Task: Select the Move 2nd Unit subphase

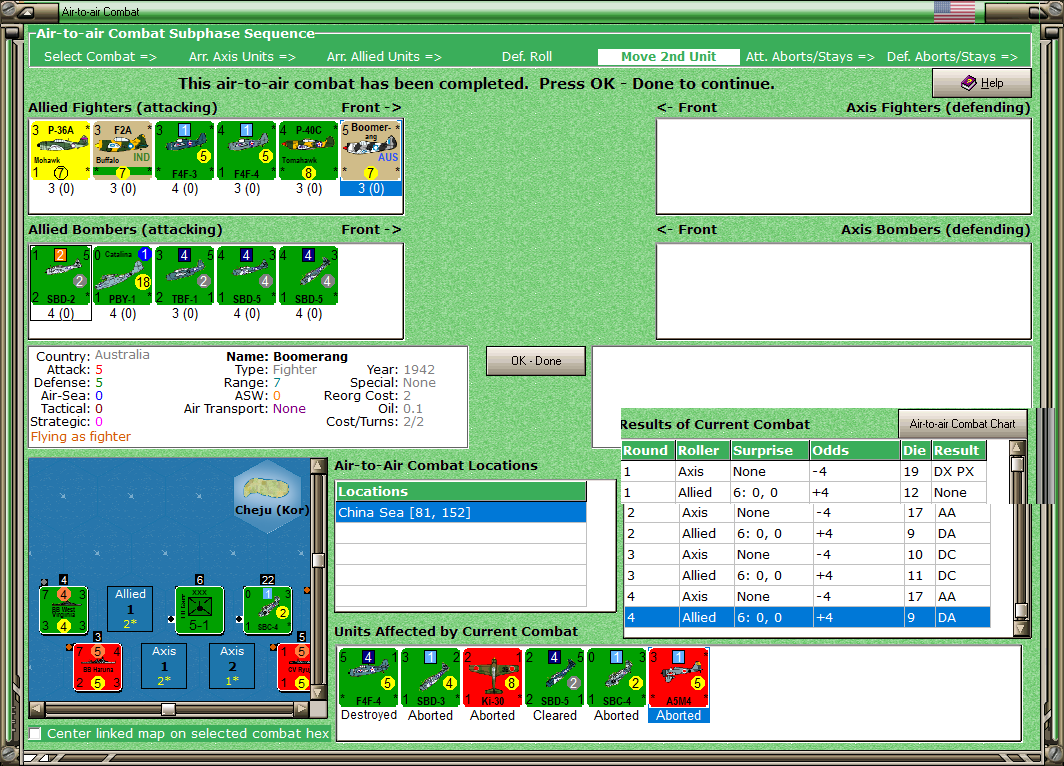Action: click(x=668, y=57)
